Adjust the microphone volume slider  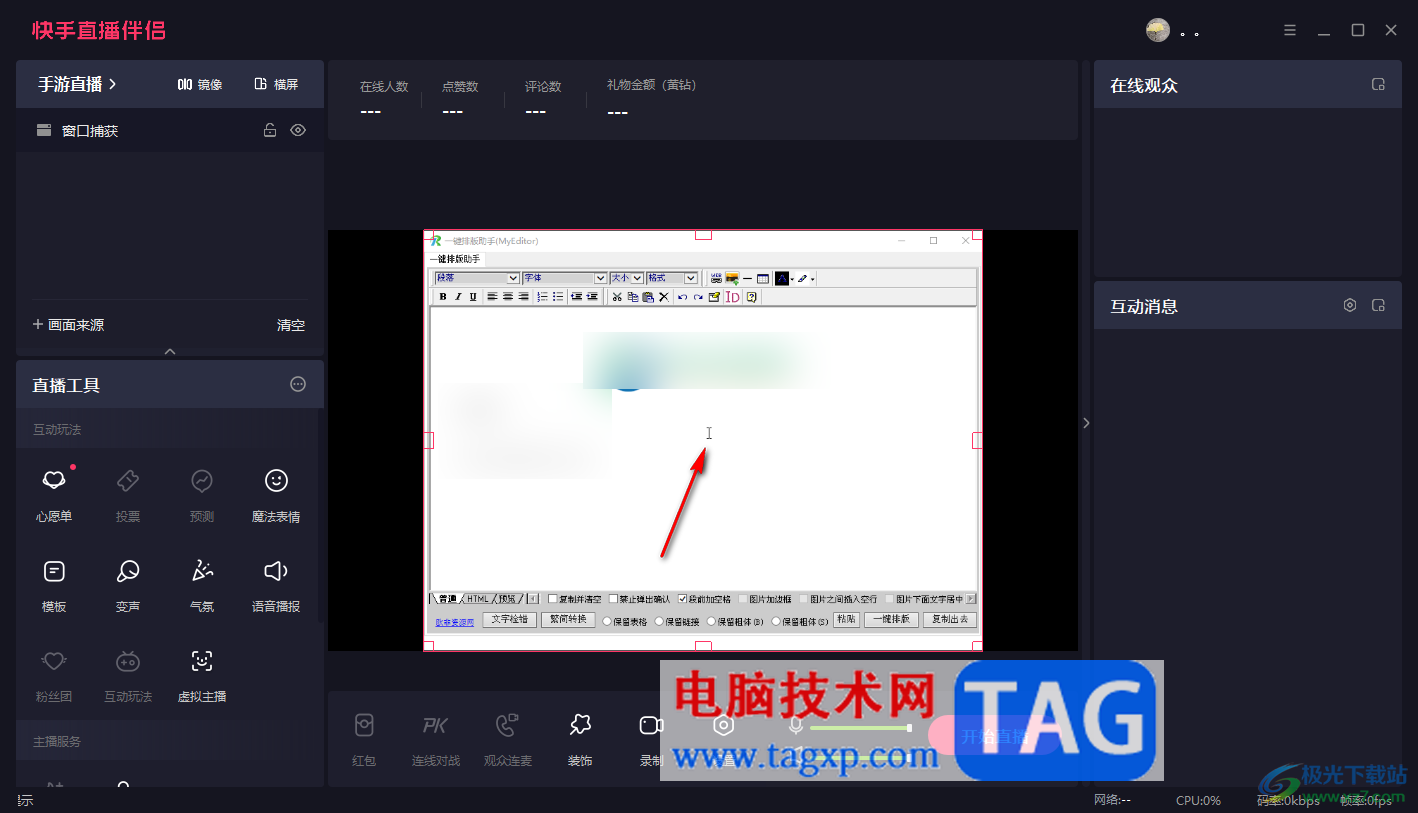860,728
